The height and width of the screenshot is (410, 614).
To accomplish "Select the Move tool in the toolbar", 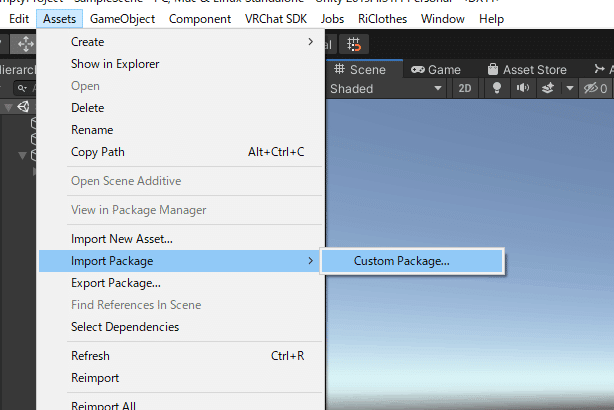I will [x=25, y=44].
